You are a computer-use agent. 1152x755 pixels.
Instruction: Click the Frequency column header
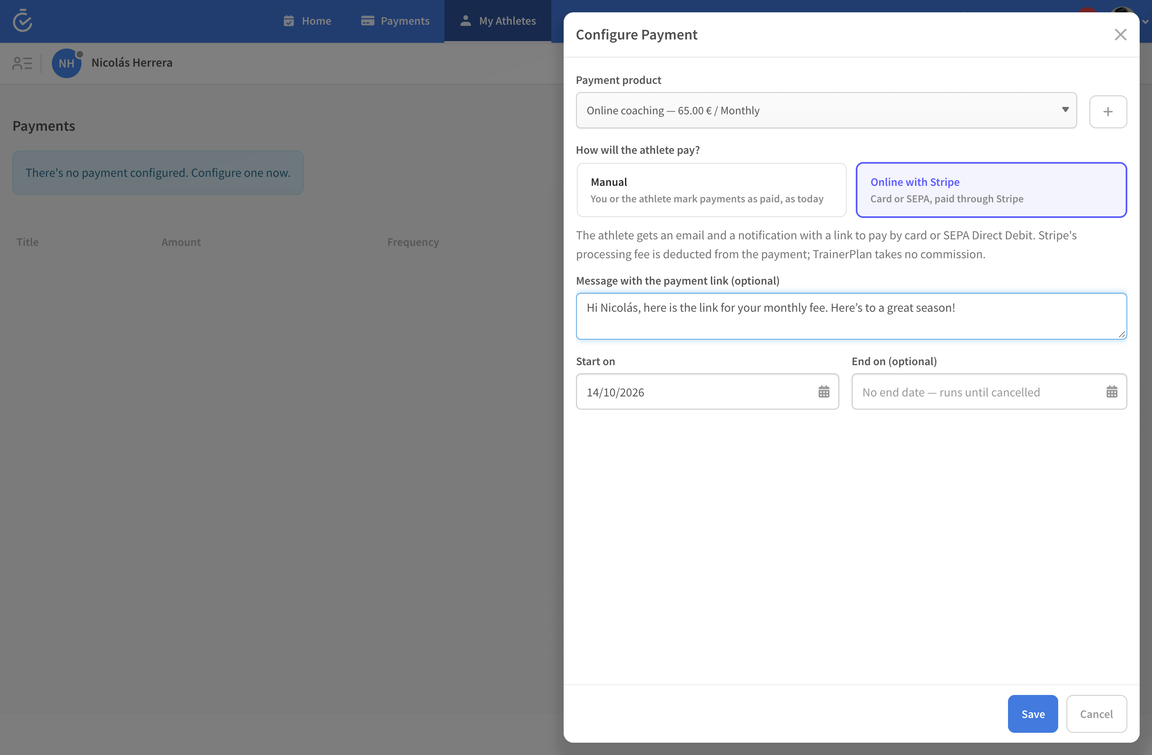click(x=413, y=242)
